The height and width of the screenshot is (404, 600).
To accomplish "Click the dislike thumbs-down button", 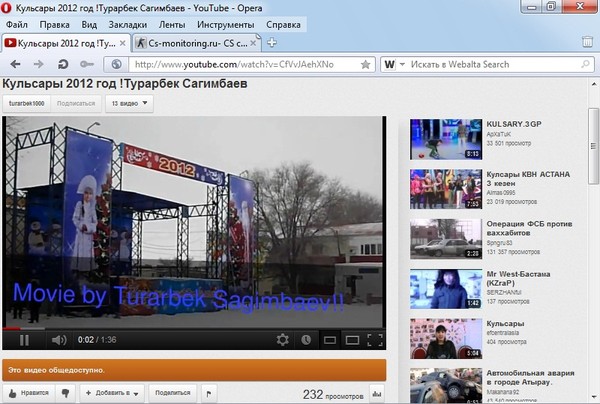I will (x=66, y=394).
